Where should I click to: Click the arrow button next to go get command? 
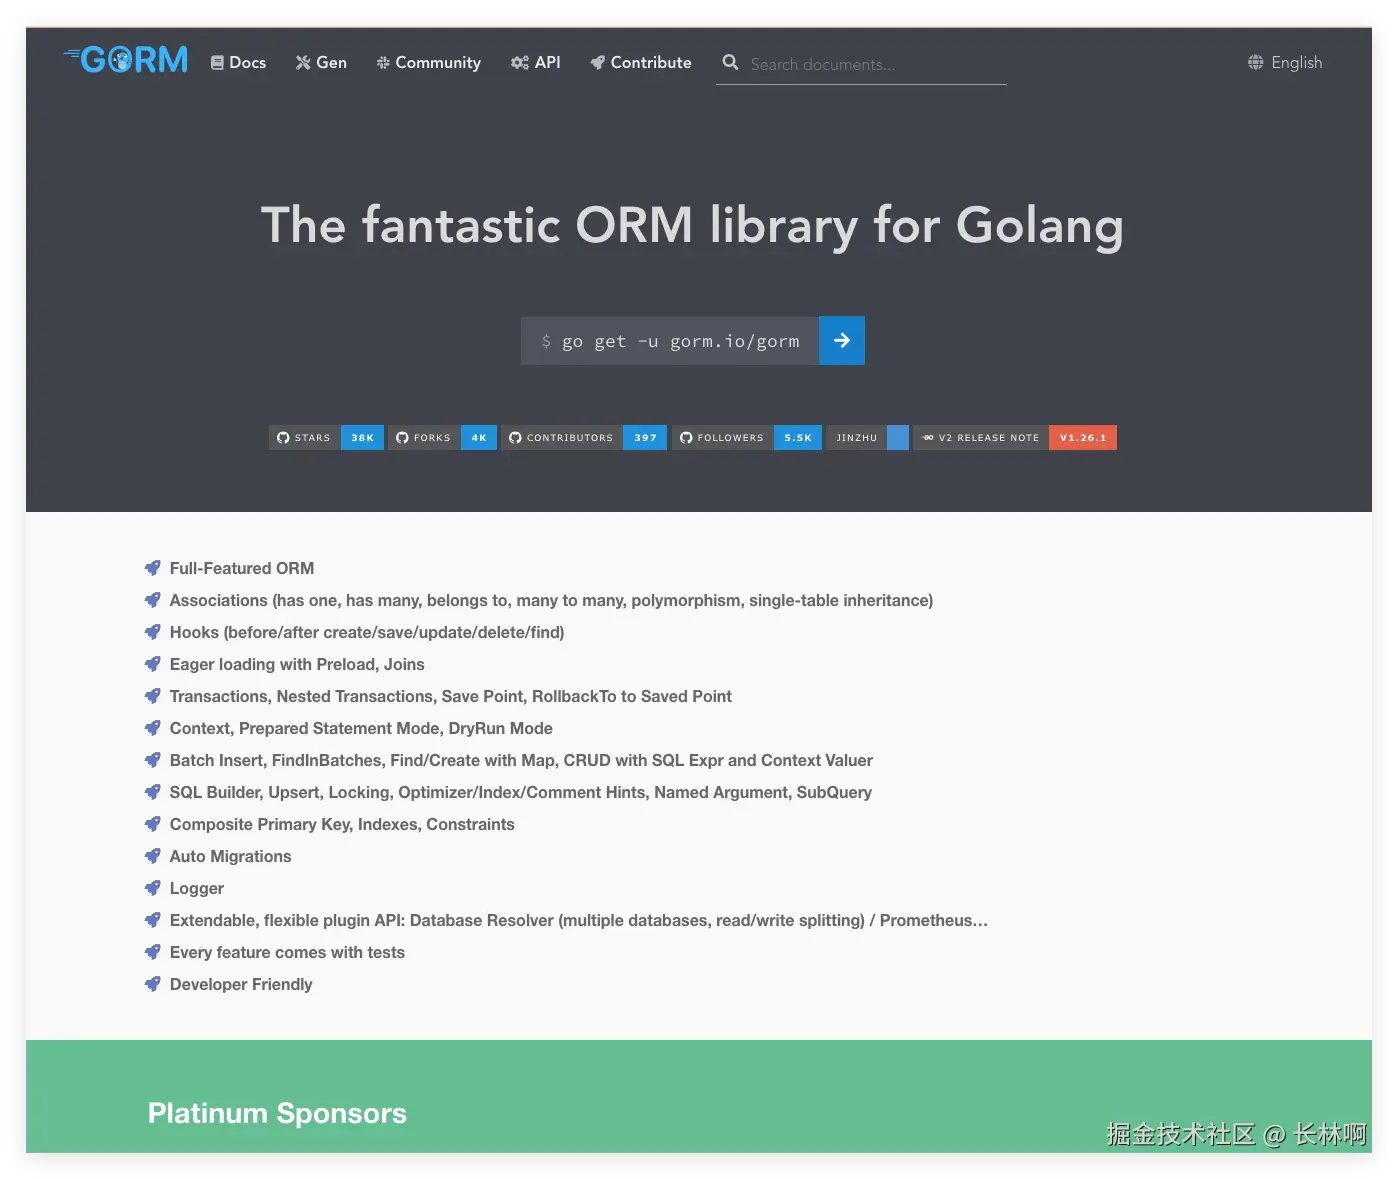coord(841,340)
